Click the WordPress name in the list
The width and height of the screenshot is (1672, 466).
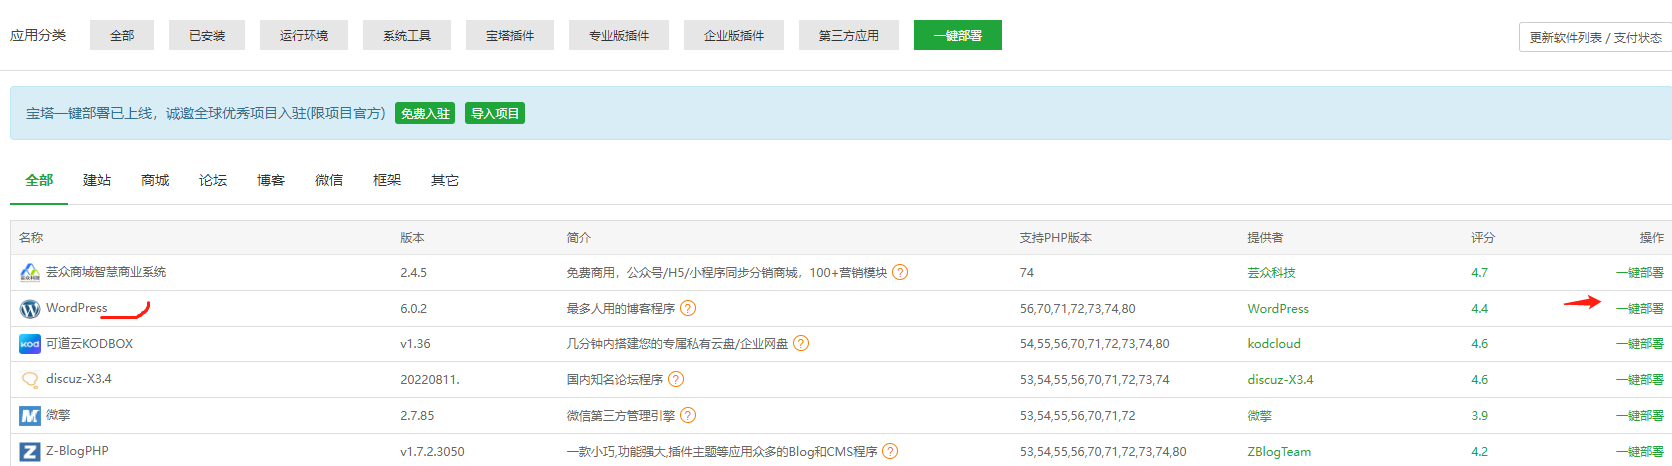77,307
